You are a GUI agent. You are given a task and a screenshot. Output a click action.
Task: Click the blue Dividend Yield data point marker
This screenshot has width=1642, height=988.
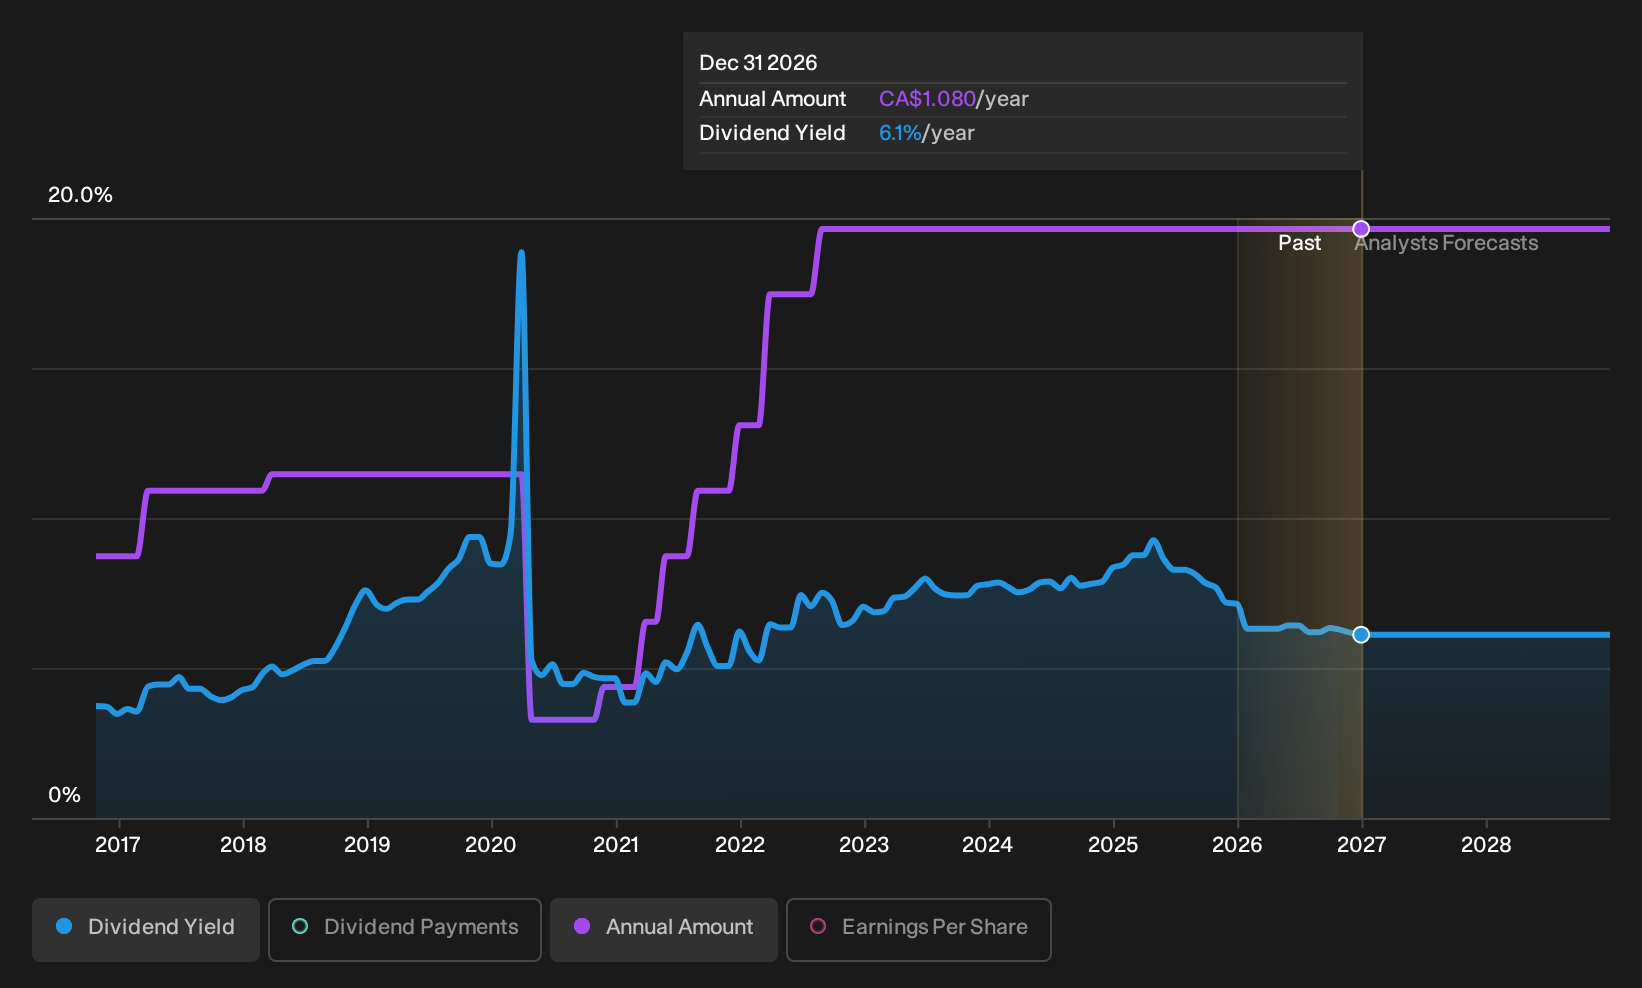click(x=1361, y=635)
